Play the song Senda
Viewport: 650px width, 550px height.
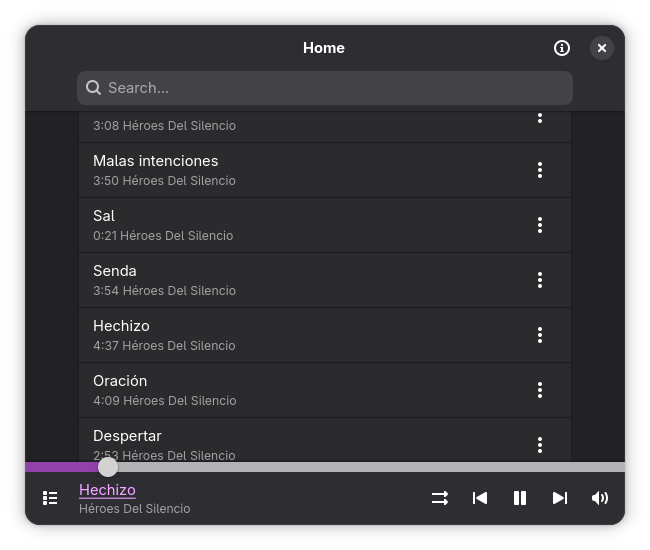pyautogui.click(x=300, y=280)
